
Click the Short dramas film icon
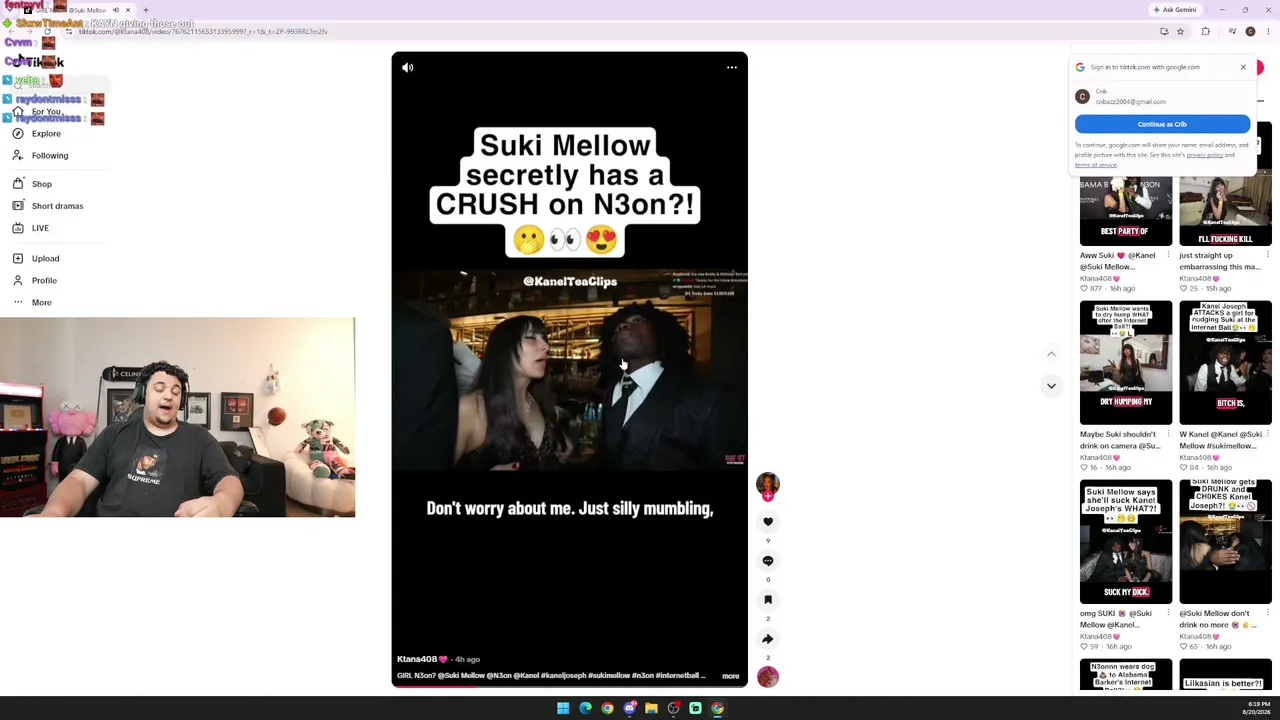click(x=18, y=206)
